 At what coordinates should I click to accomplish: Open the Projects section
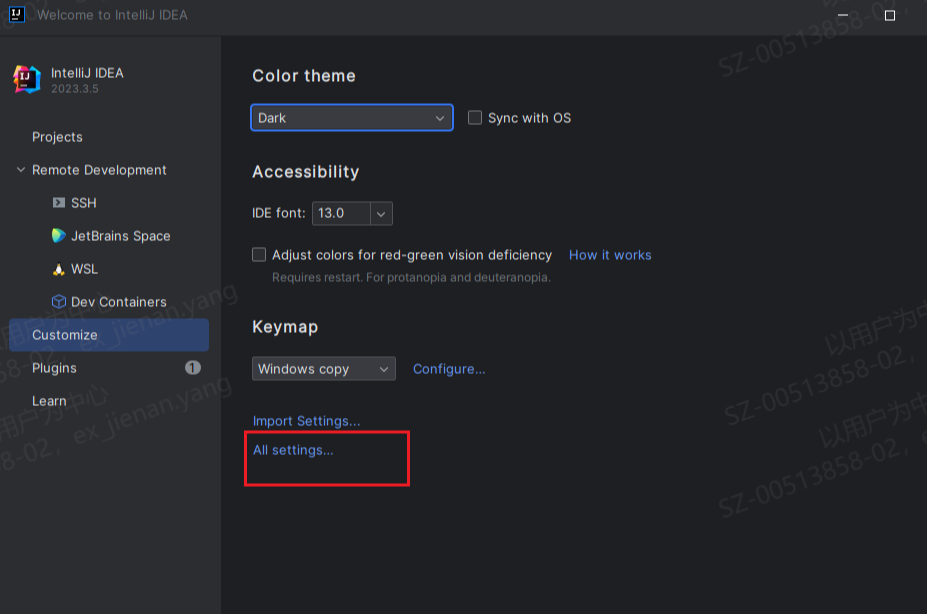click(x=57, y=137)
